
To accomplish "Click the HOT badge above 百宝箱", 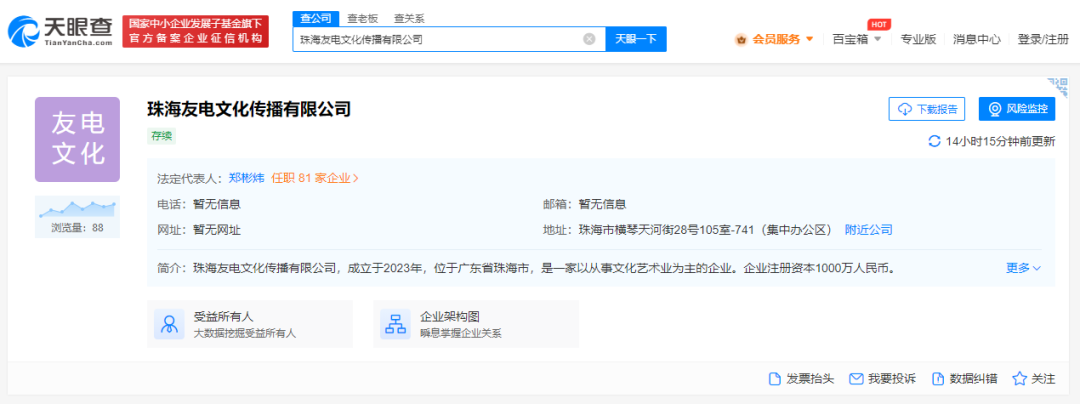I will (x=877, y=24).
